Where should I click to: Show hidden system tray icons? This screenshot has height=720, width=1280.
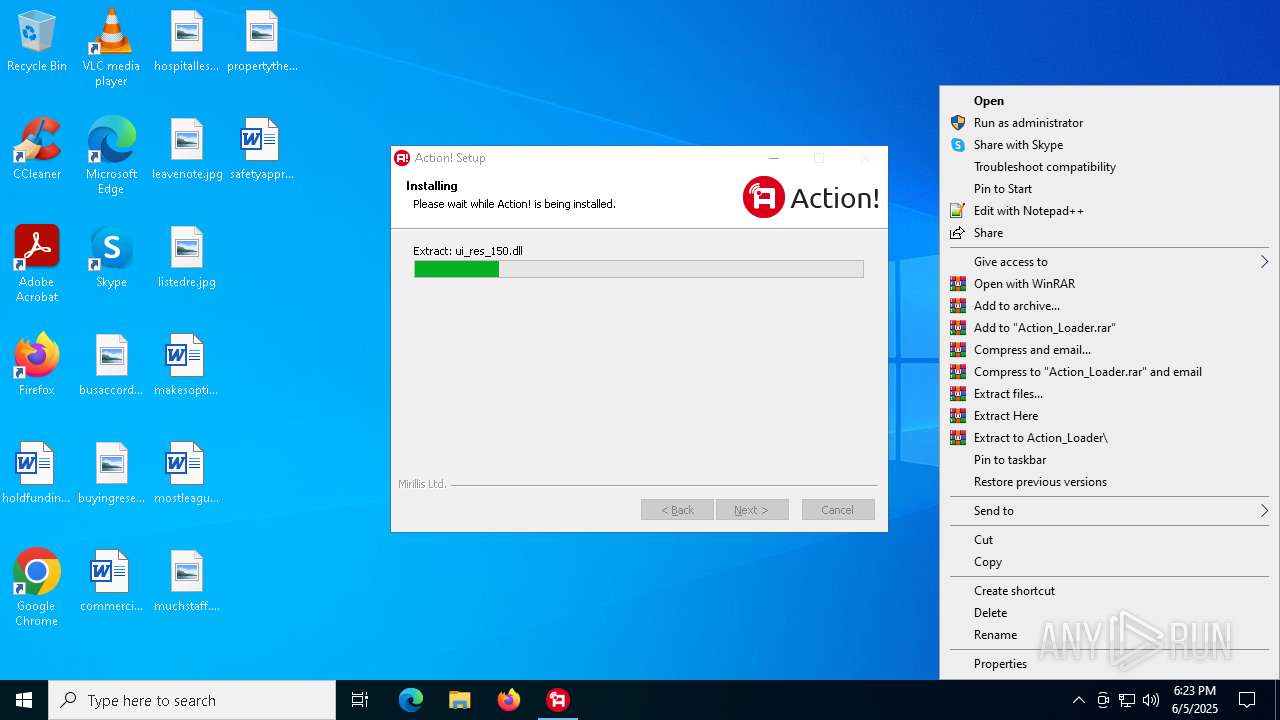click(1078, 700)
